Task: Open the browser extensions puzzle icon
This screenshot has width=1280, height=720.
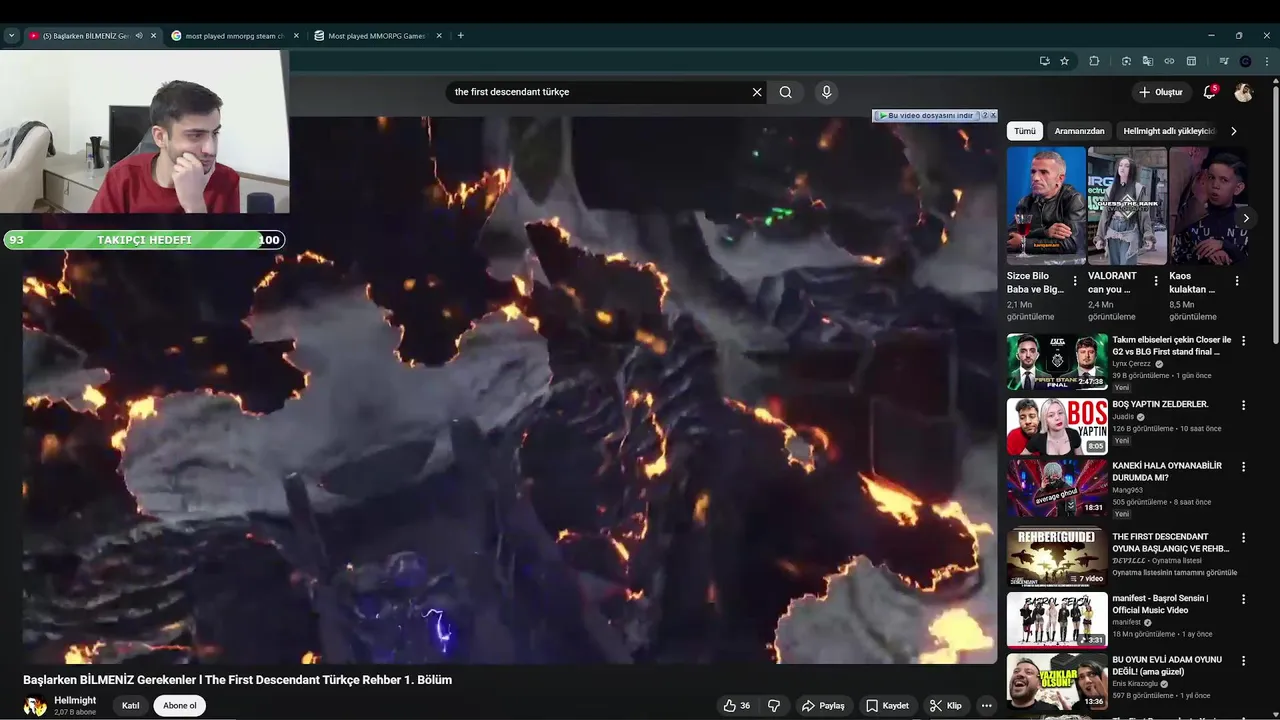Action: (x=1094, y=61)
